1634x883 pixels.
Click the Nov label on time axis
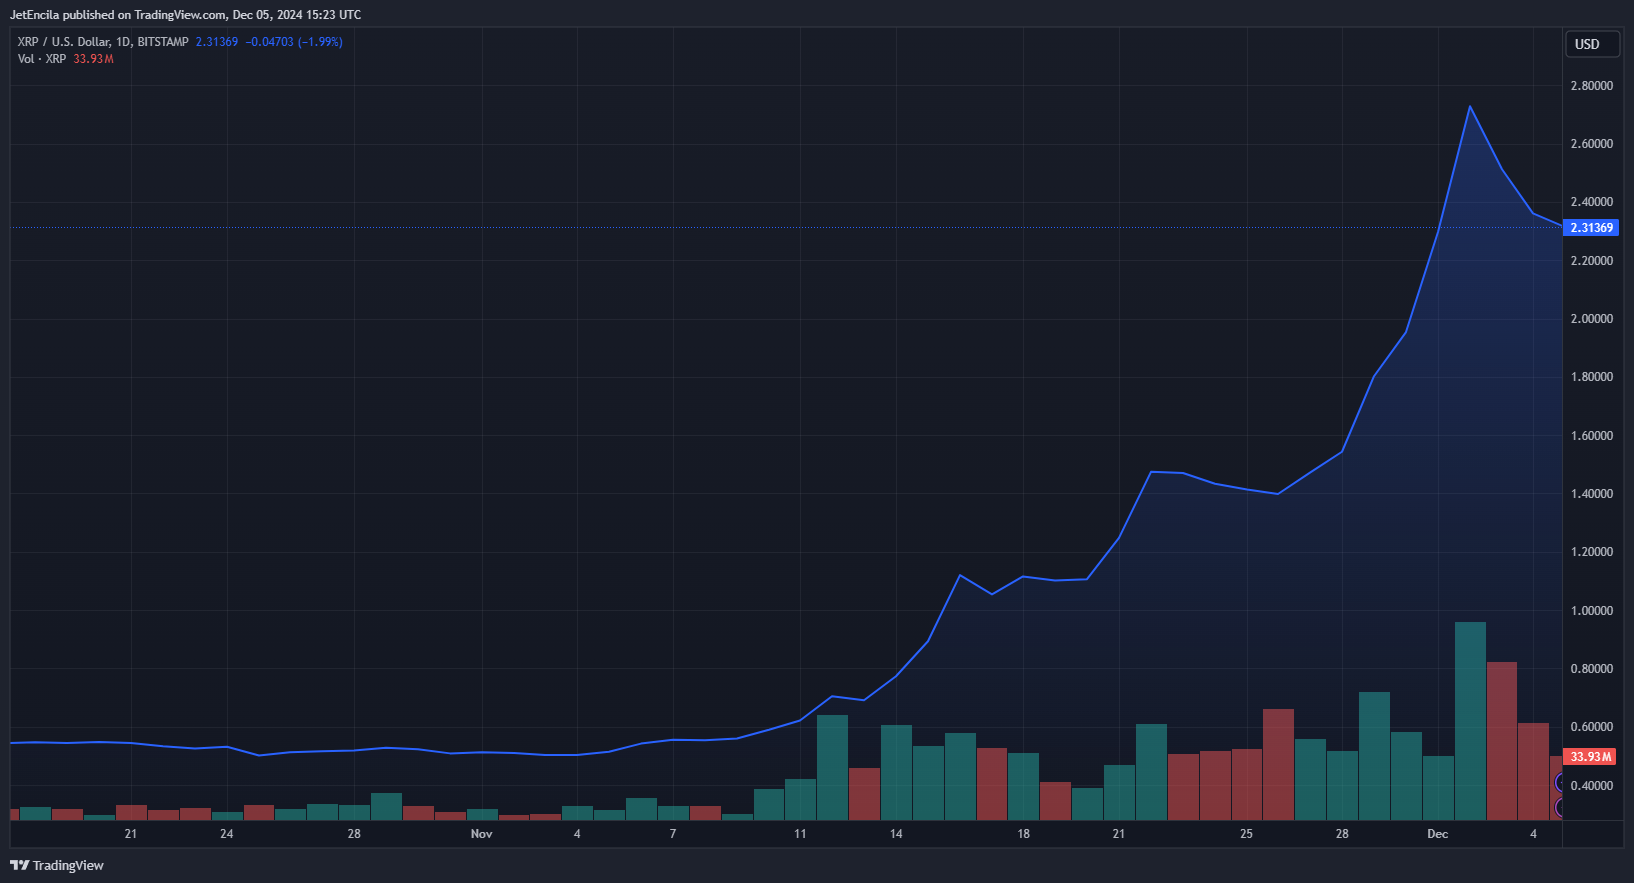coord(481,834)
